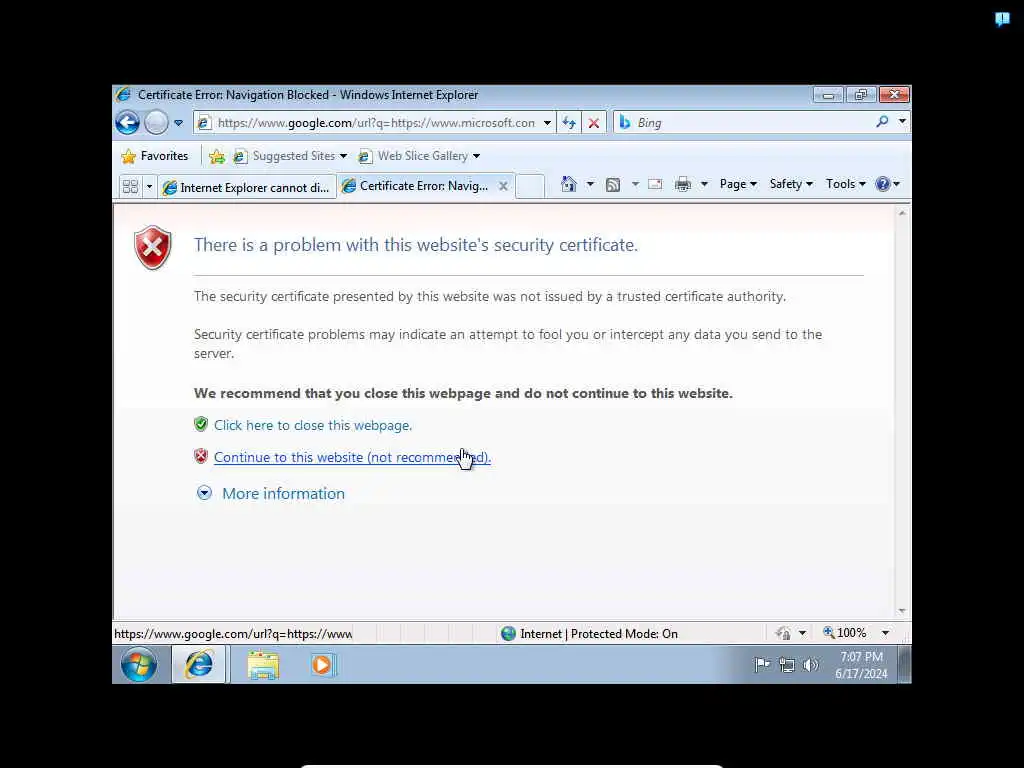Open the print options dropdown arrow
The image size is (1024, 768).
click(x=704, y=185)
